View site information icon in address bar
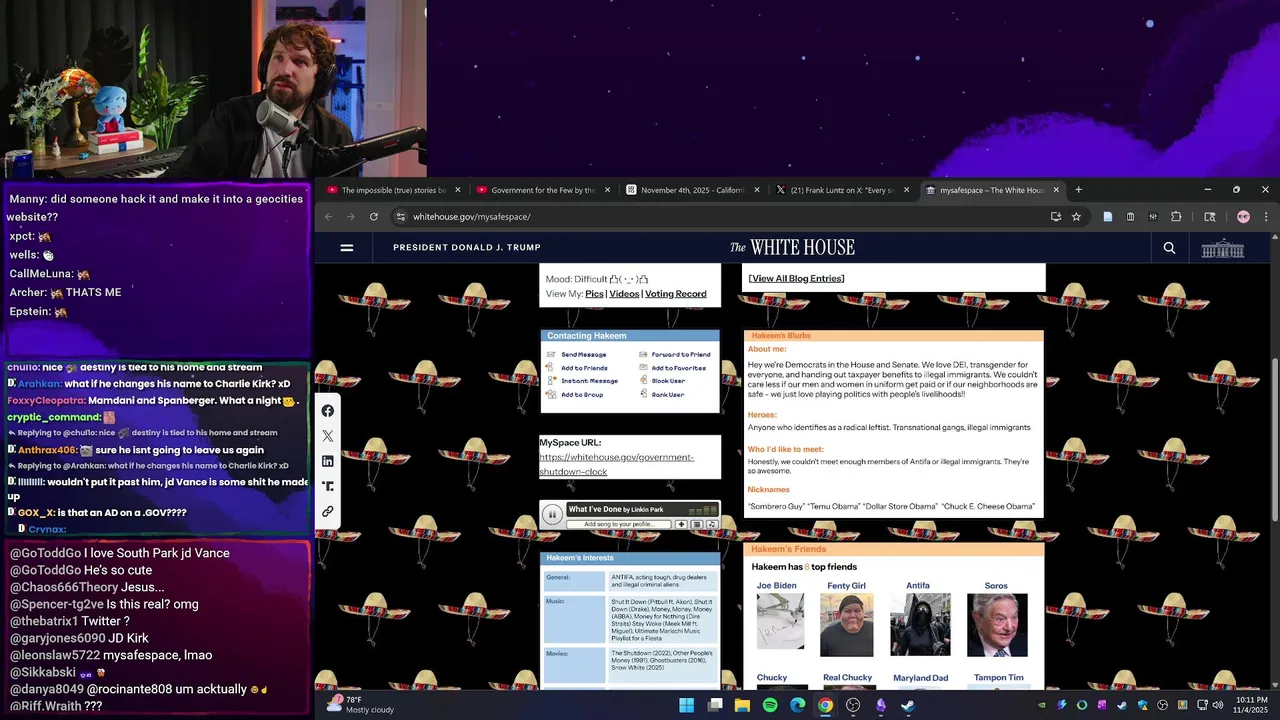The height and width of the screenshot is (720, 1280). (x=400, y=216)
